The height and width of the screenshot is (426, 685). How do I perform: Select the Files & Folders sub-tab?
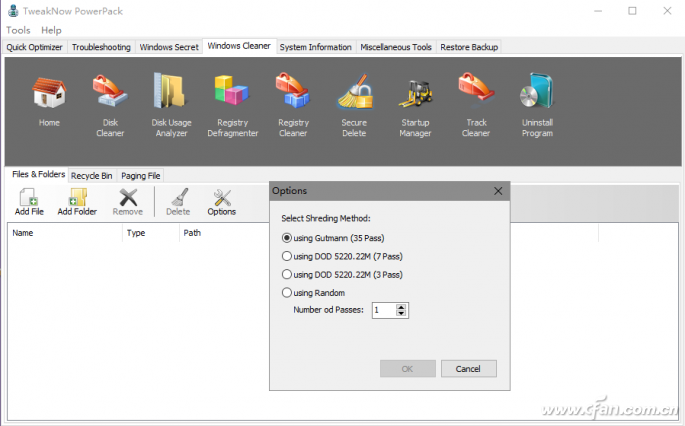(x=38, y=174)
